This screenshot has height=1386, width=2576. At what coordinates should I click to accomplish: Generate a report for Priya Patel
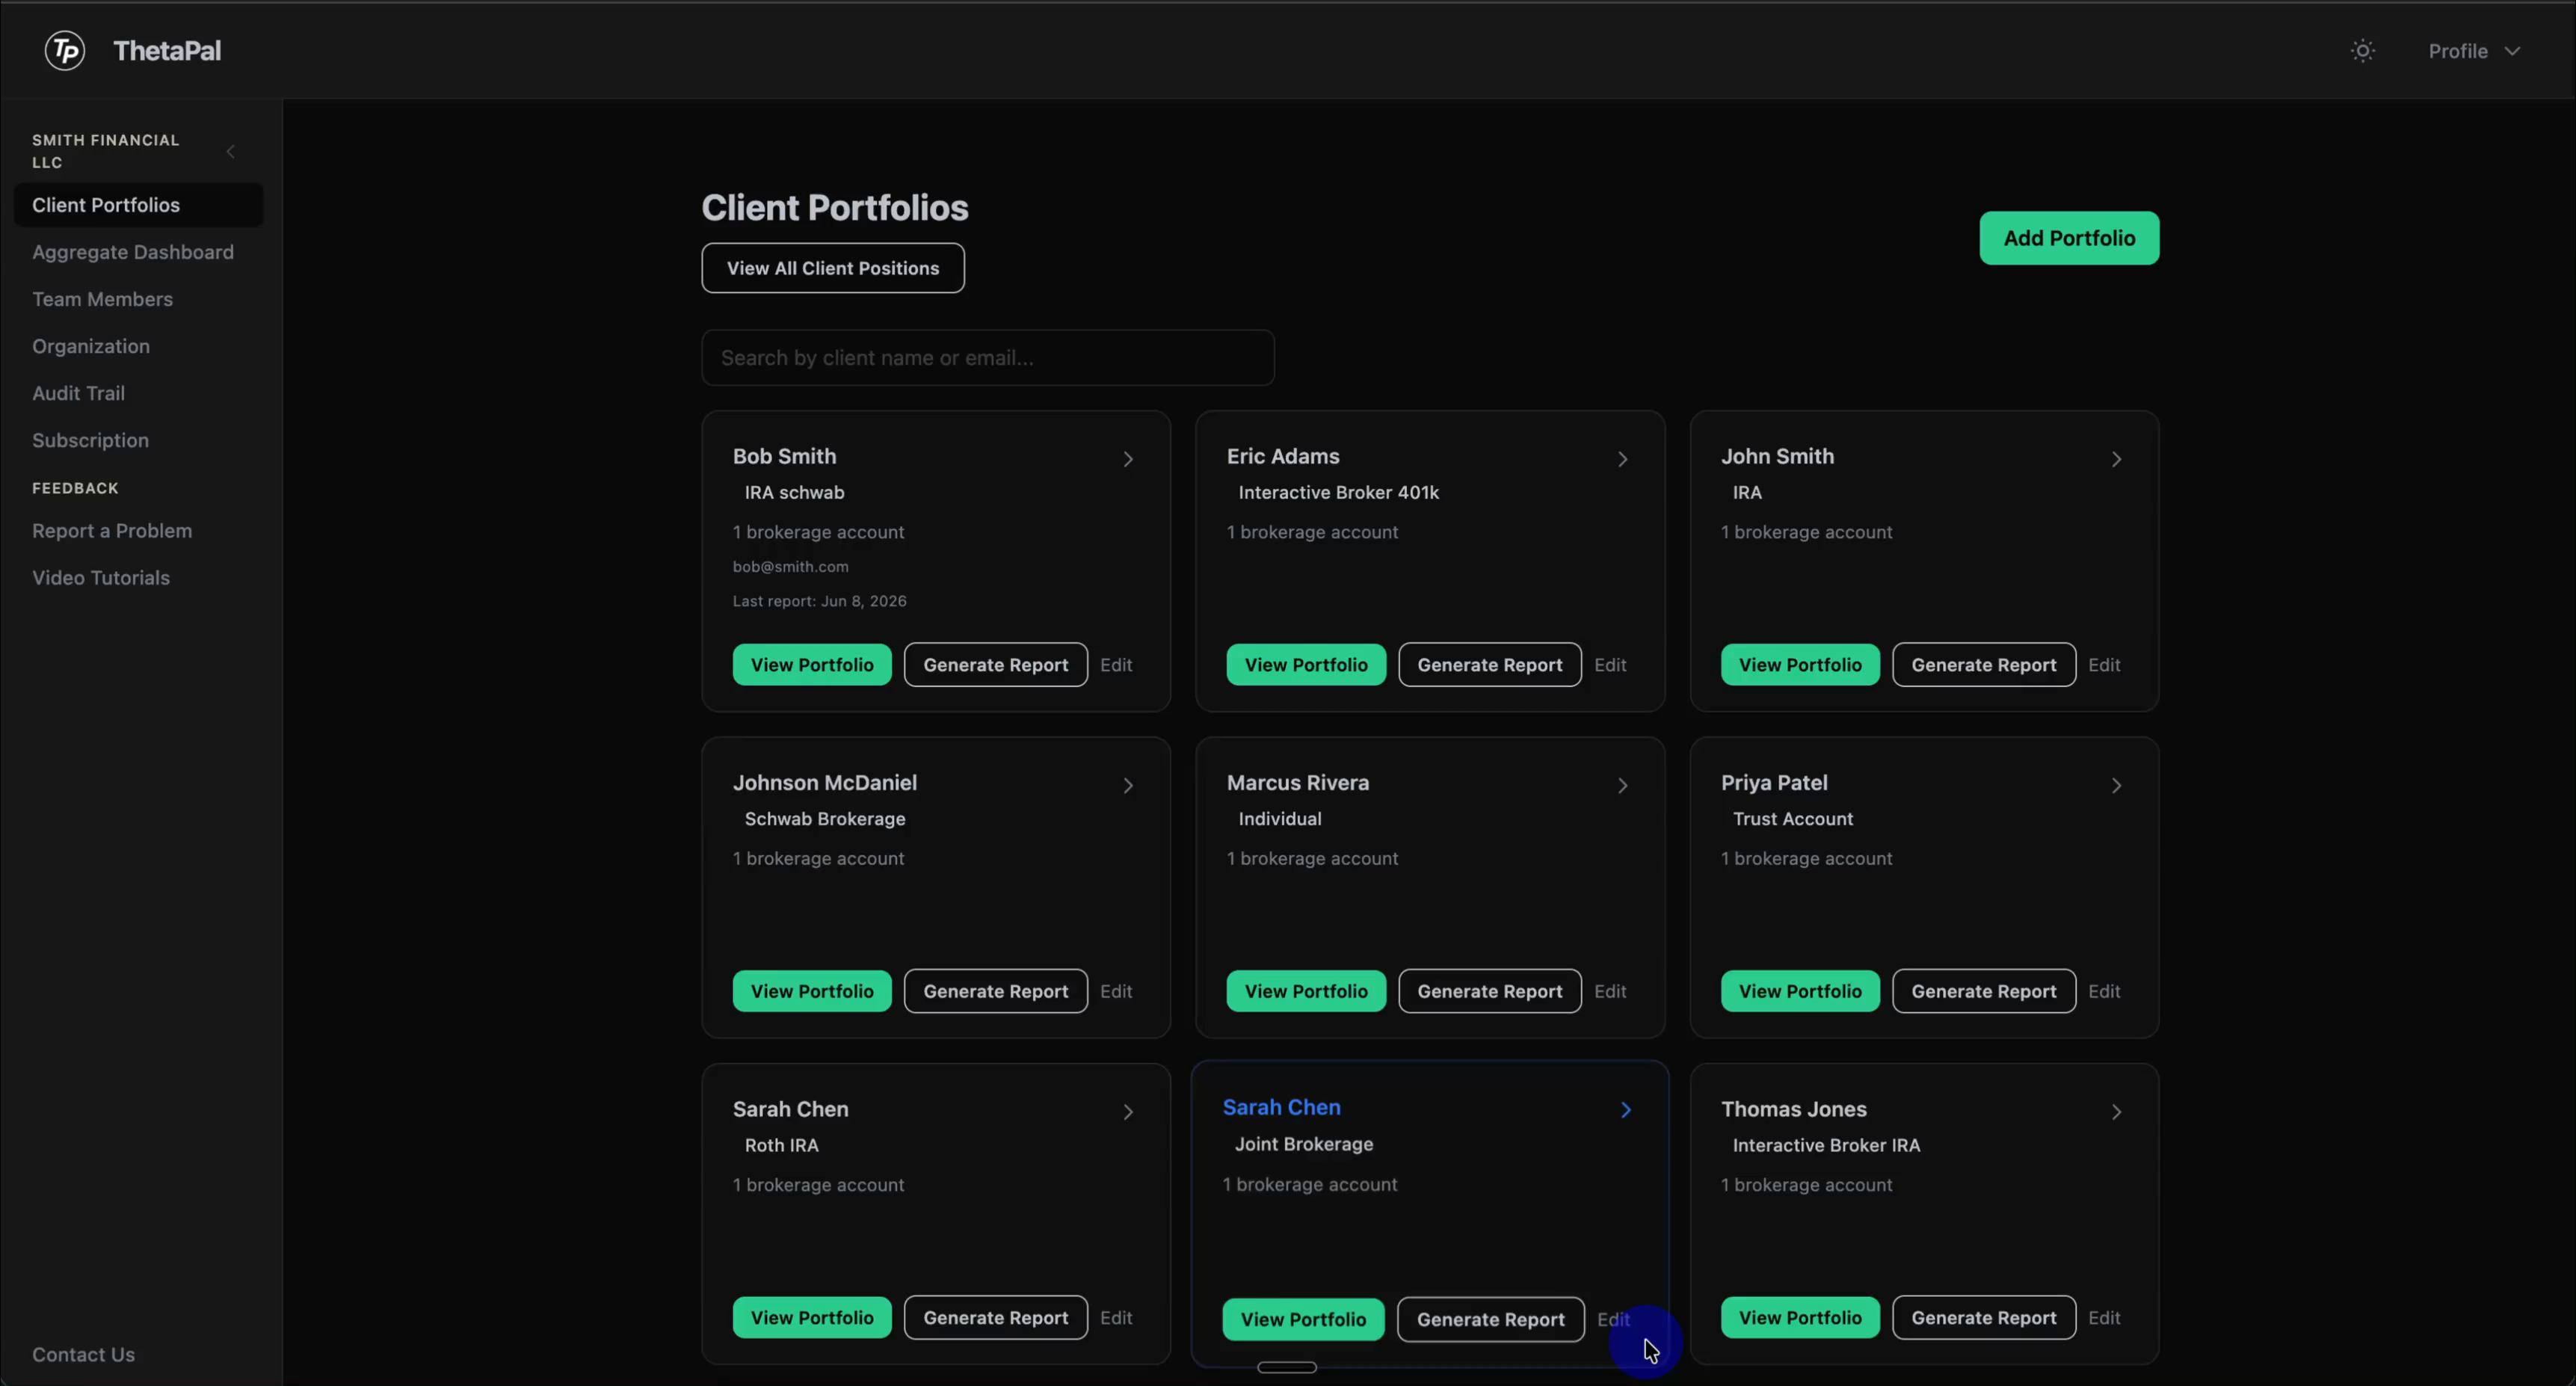coord(1984,991)
